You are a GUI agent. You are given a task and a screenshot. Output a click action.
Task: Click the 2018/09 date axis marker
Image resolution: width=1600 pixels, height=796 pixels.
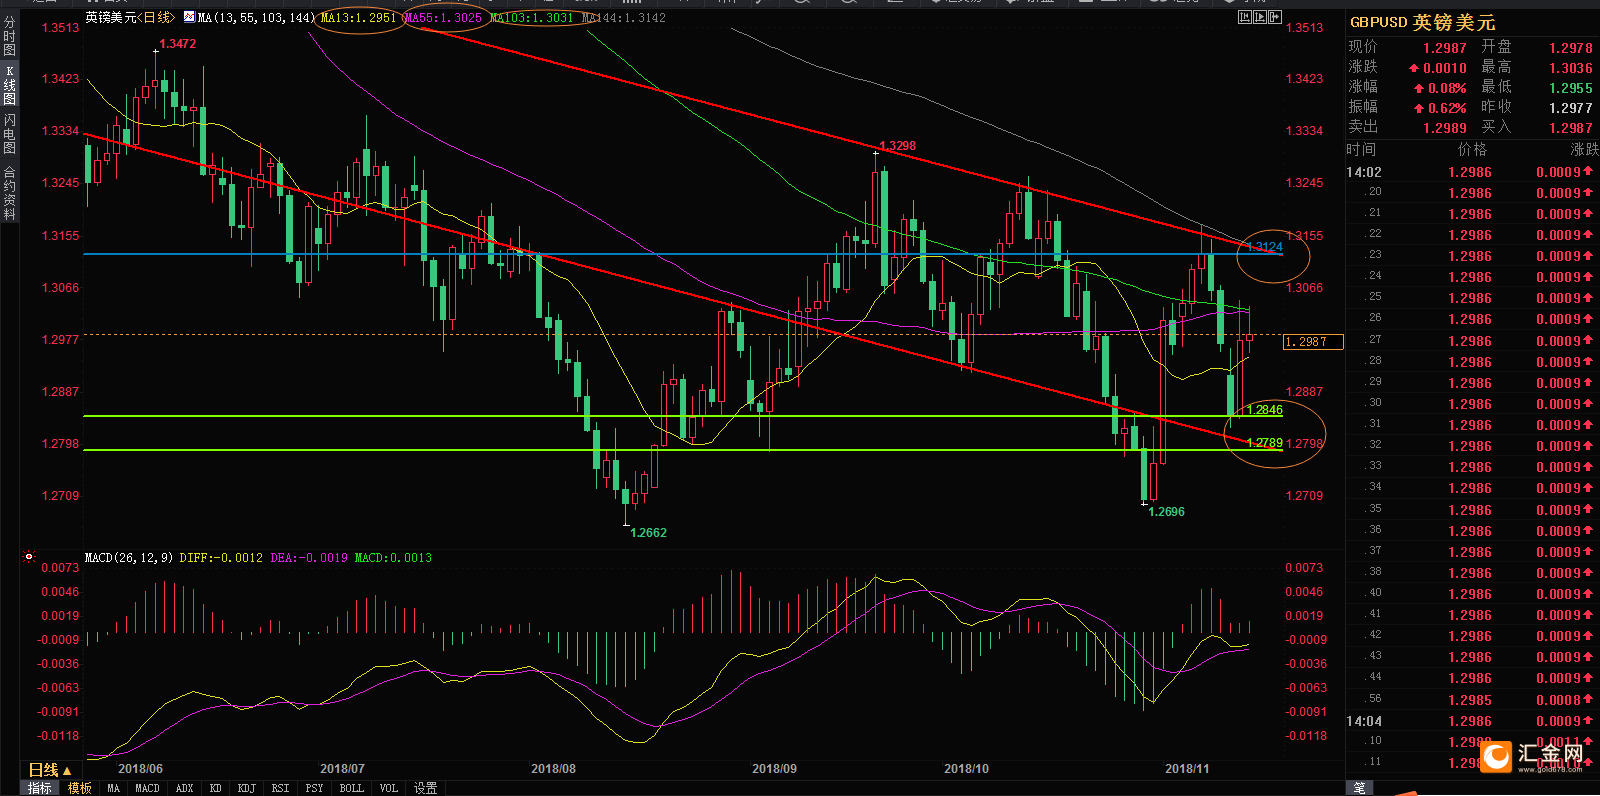(774, 769)
